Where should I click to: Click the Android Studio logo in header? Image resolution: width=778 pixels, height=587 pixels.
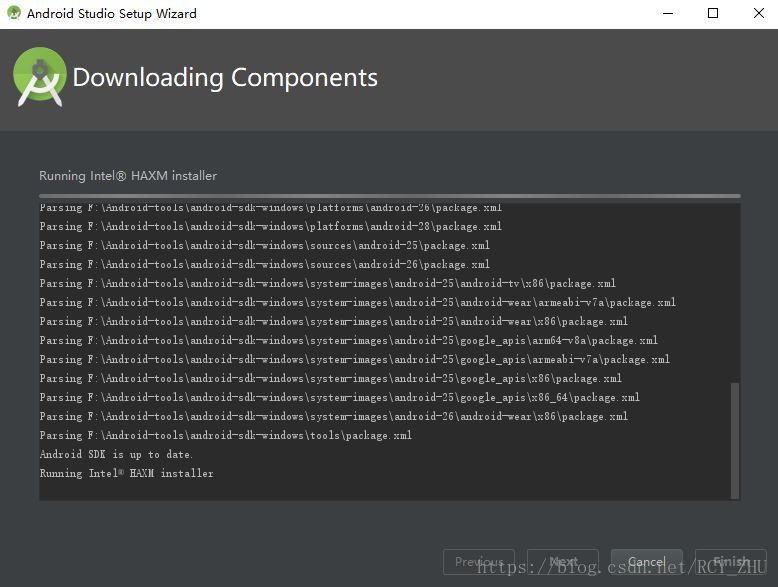40,77
